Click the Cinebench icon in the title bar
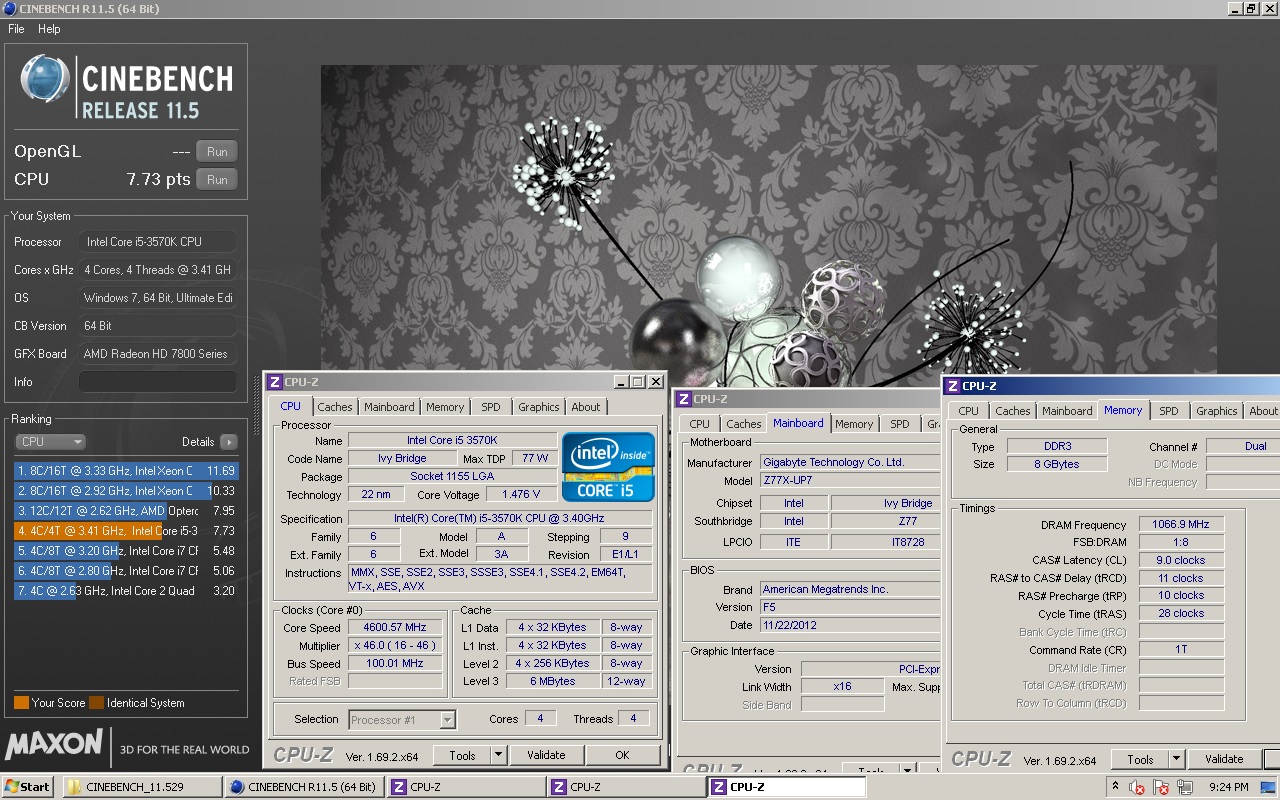 tap(9, 9)
